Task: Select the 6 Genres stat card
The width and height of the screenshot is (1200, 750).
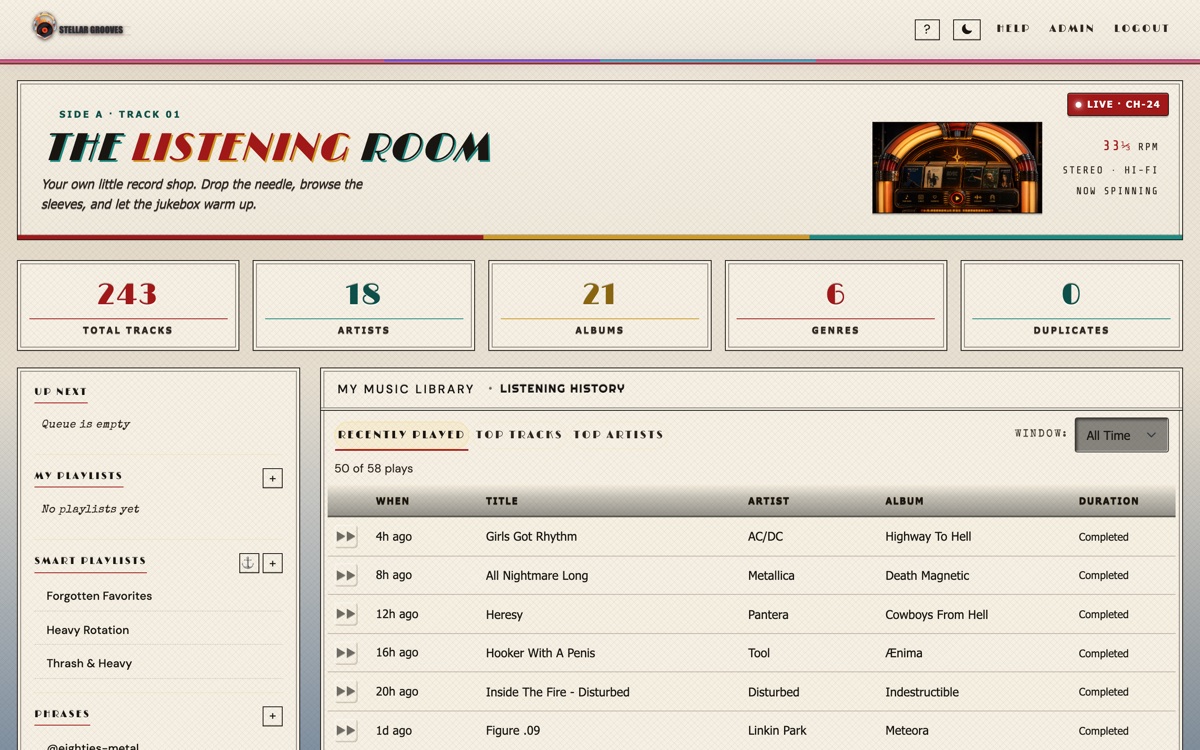Action: 836,306
